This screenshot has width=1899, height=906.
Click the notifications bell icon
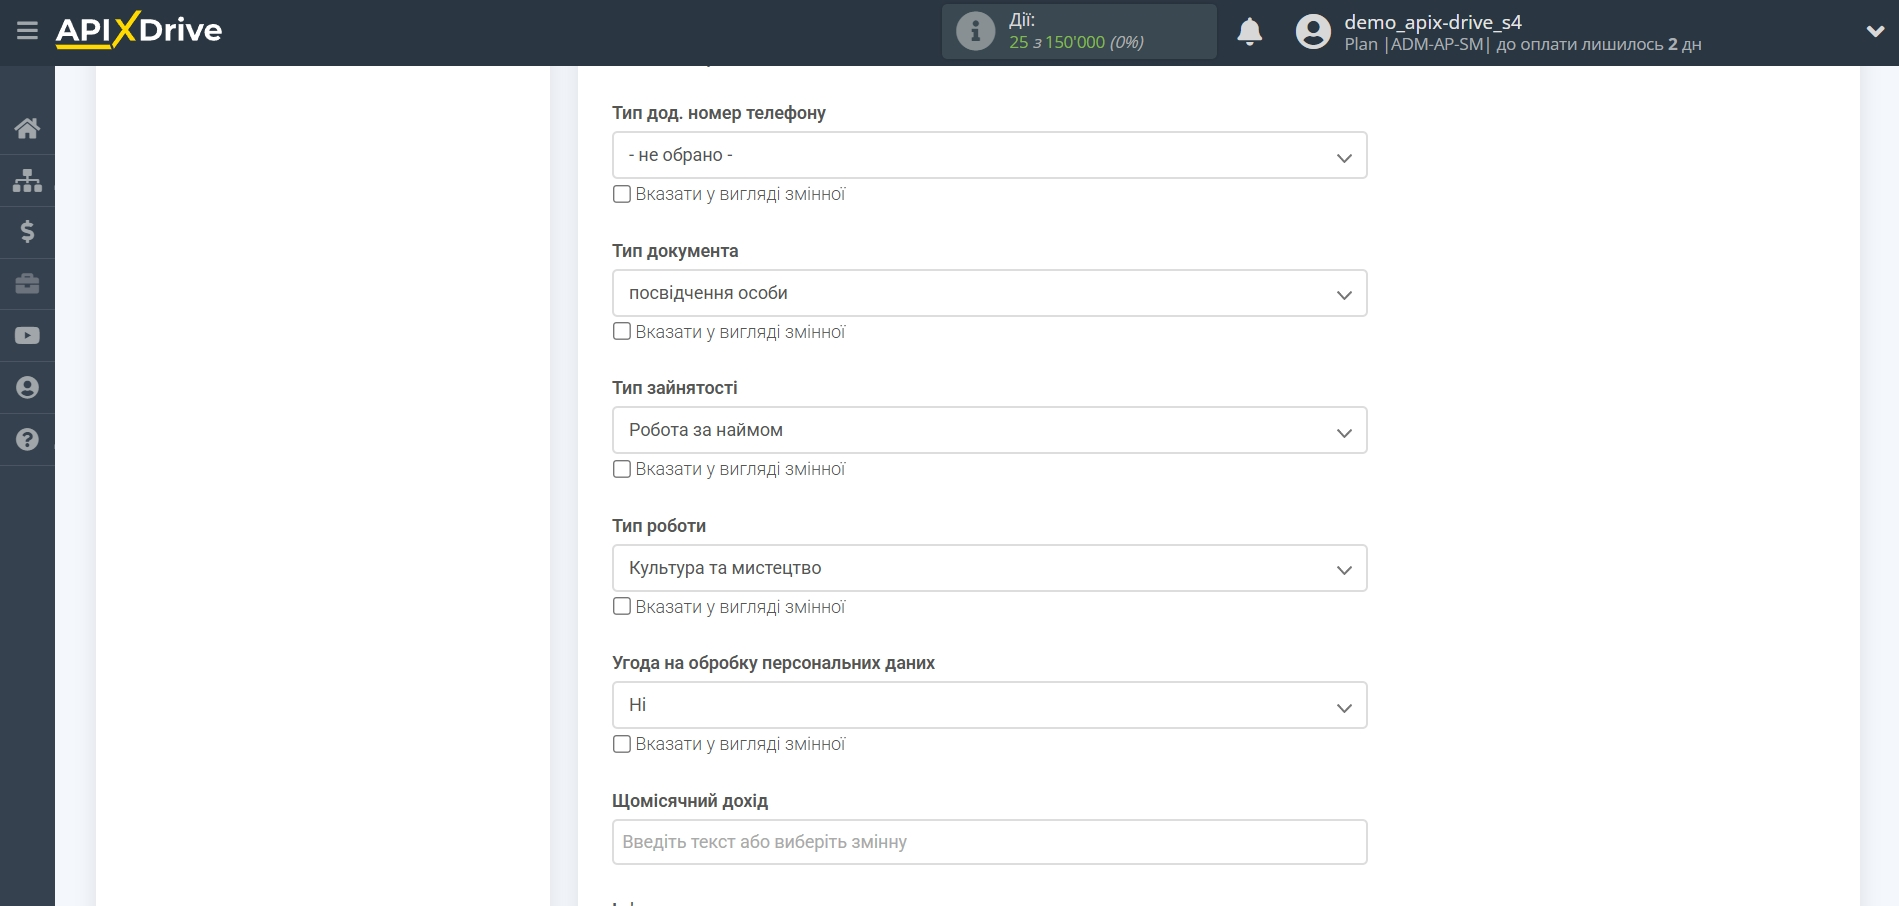1249,32
